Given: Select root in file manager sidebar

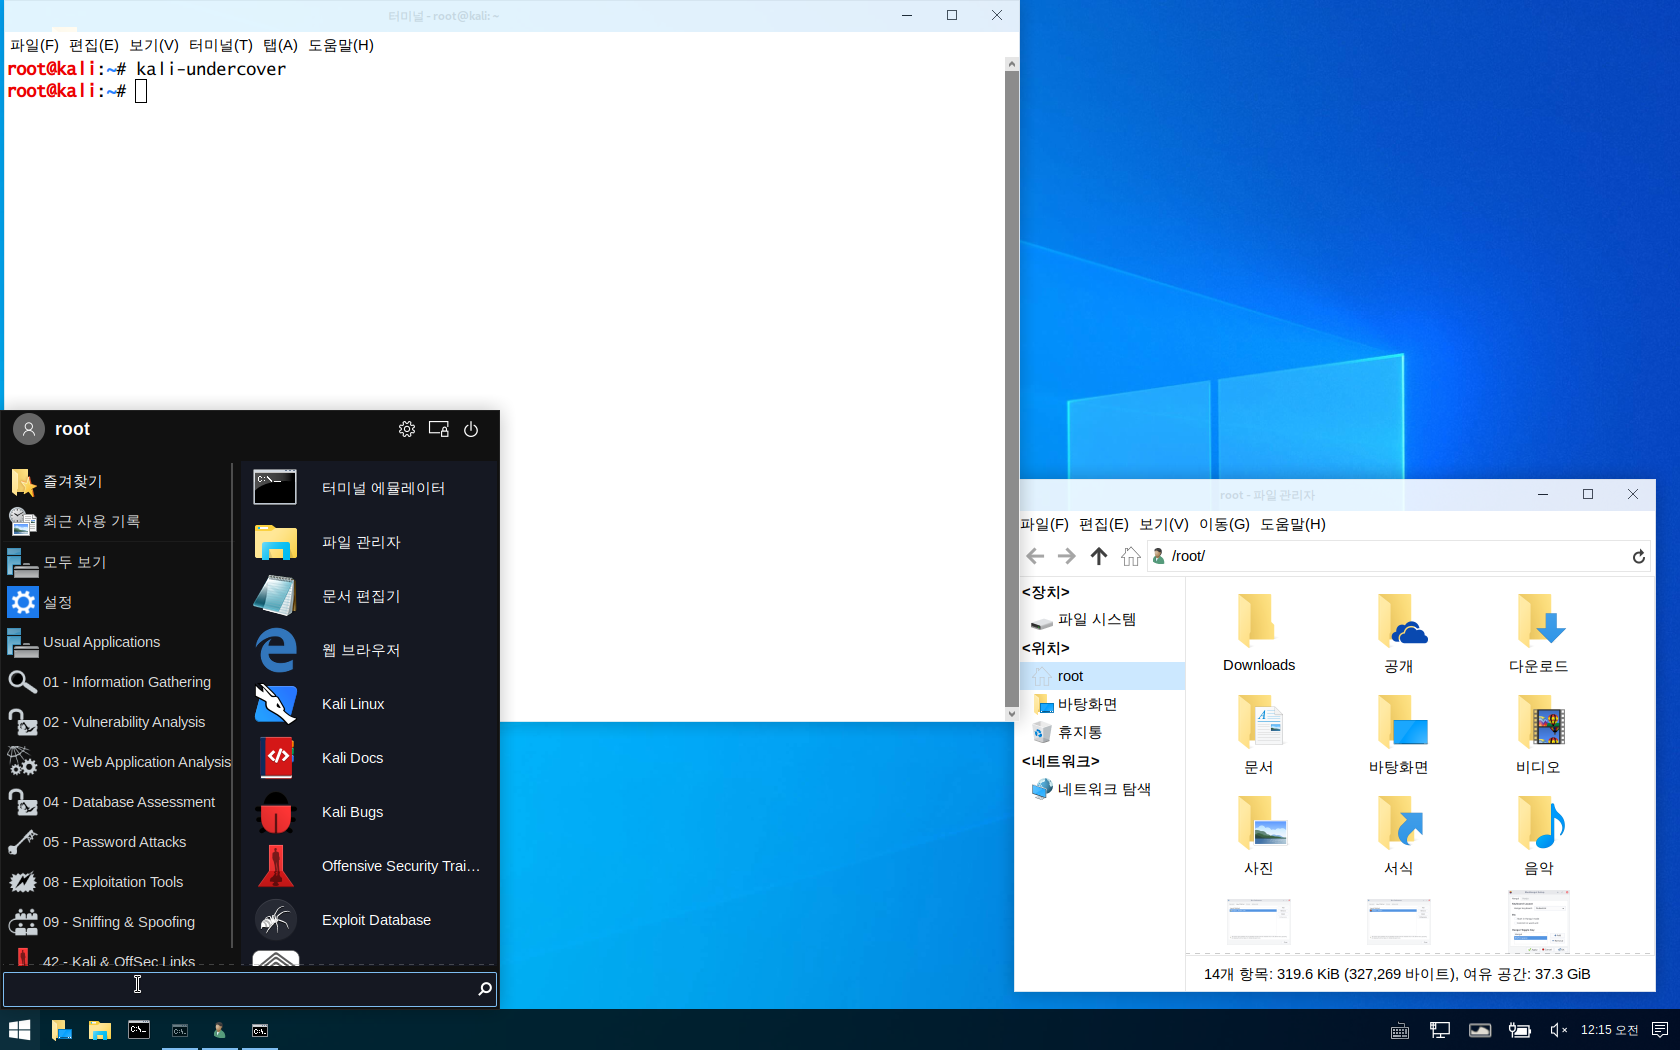Looking at the screenshot, I should 1102,676.
